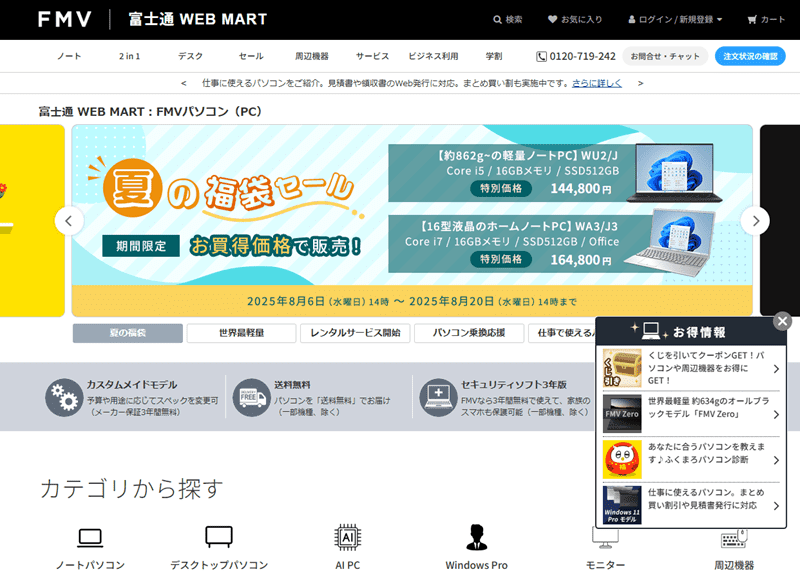Click the FMV logo
The width and height of the screenshot is (800, 574).
(x=65, y=19)
